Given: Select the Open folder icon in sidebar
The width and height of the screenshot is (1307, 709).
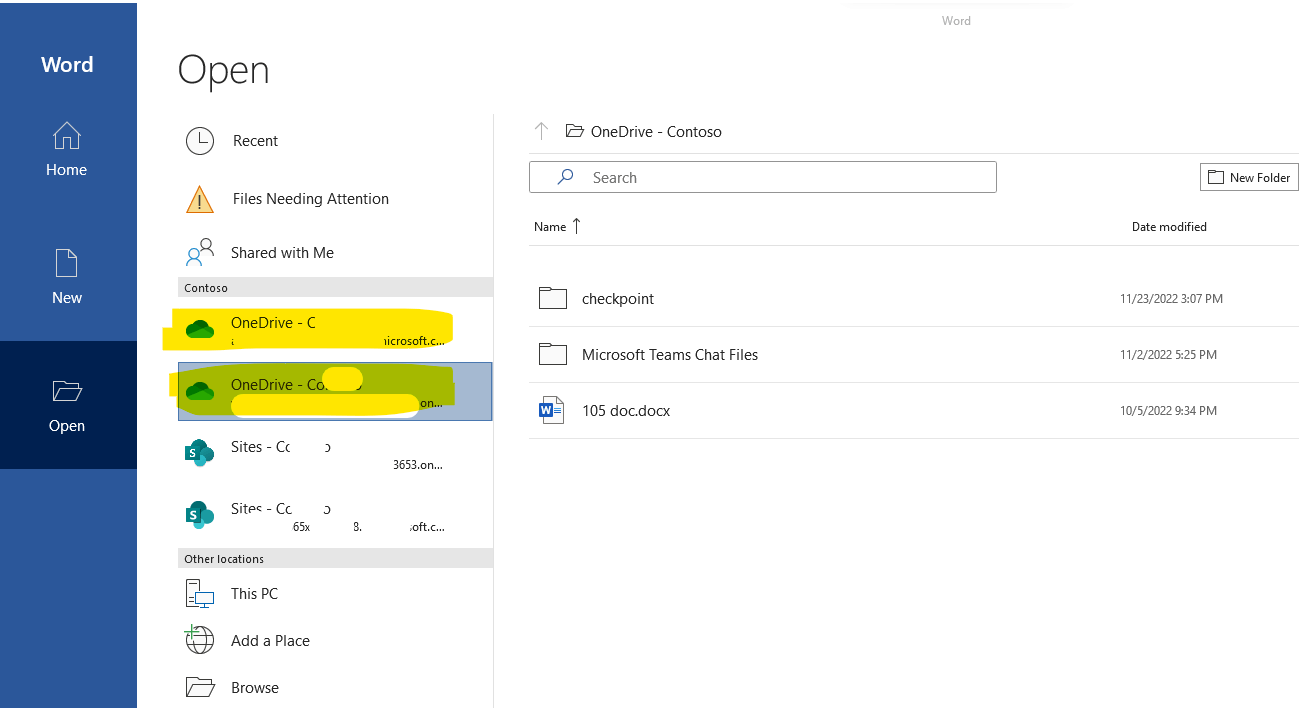Looking at the screenshot, I should [x=66, y=390].
